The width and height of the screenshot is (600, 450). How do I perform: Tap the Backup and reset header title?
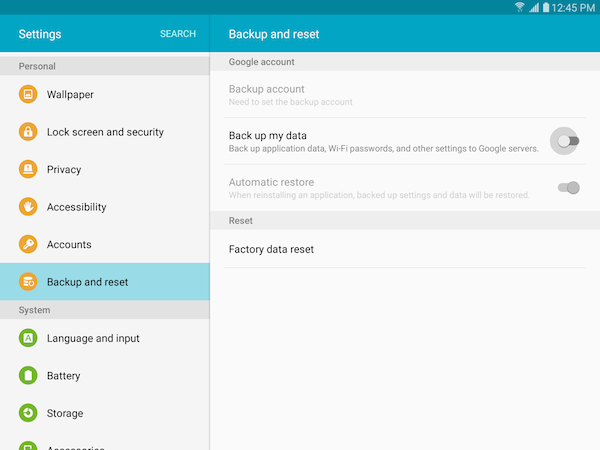point(274,34)
